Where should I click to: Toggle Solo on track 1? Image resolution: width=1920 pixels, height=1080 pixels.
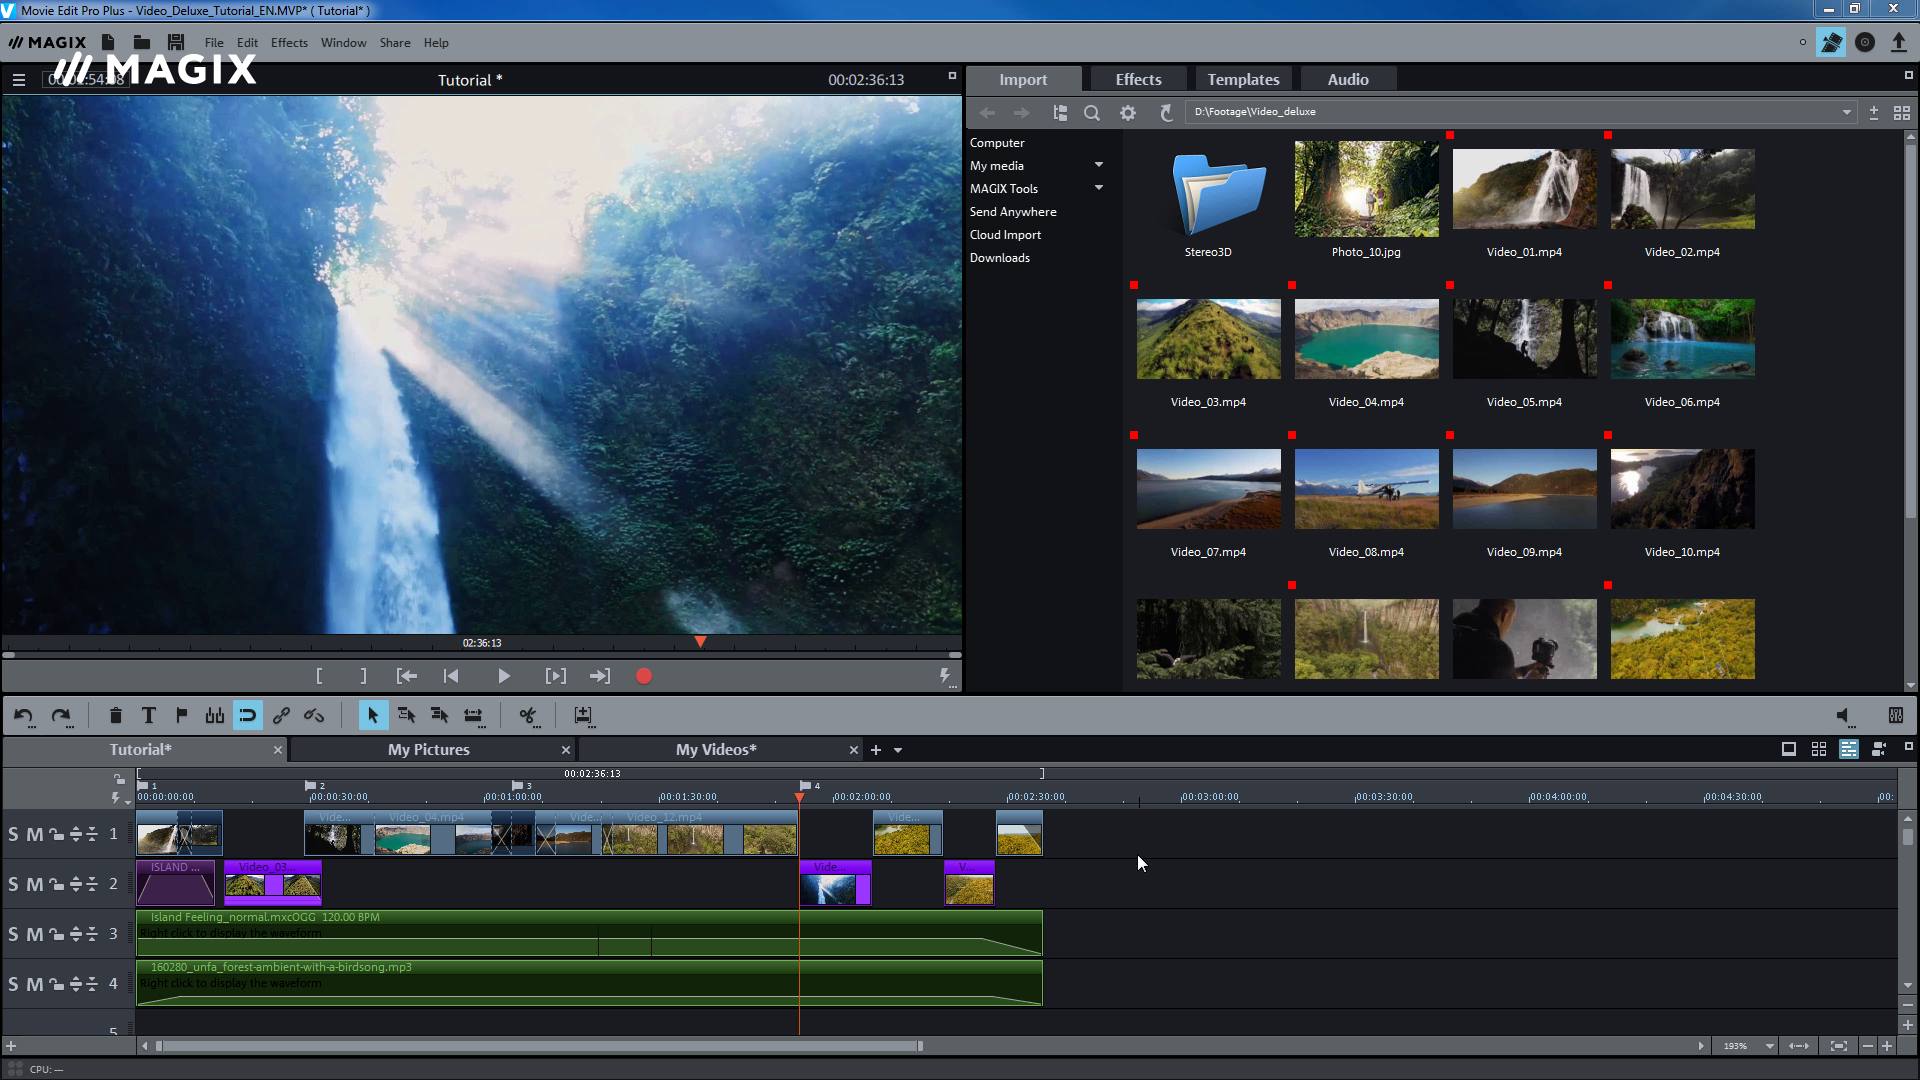coord(13,833)
